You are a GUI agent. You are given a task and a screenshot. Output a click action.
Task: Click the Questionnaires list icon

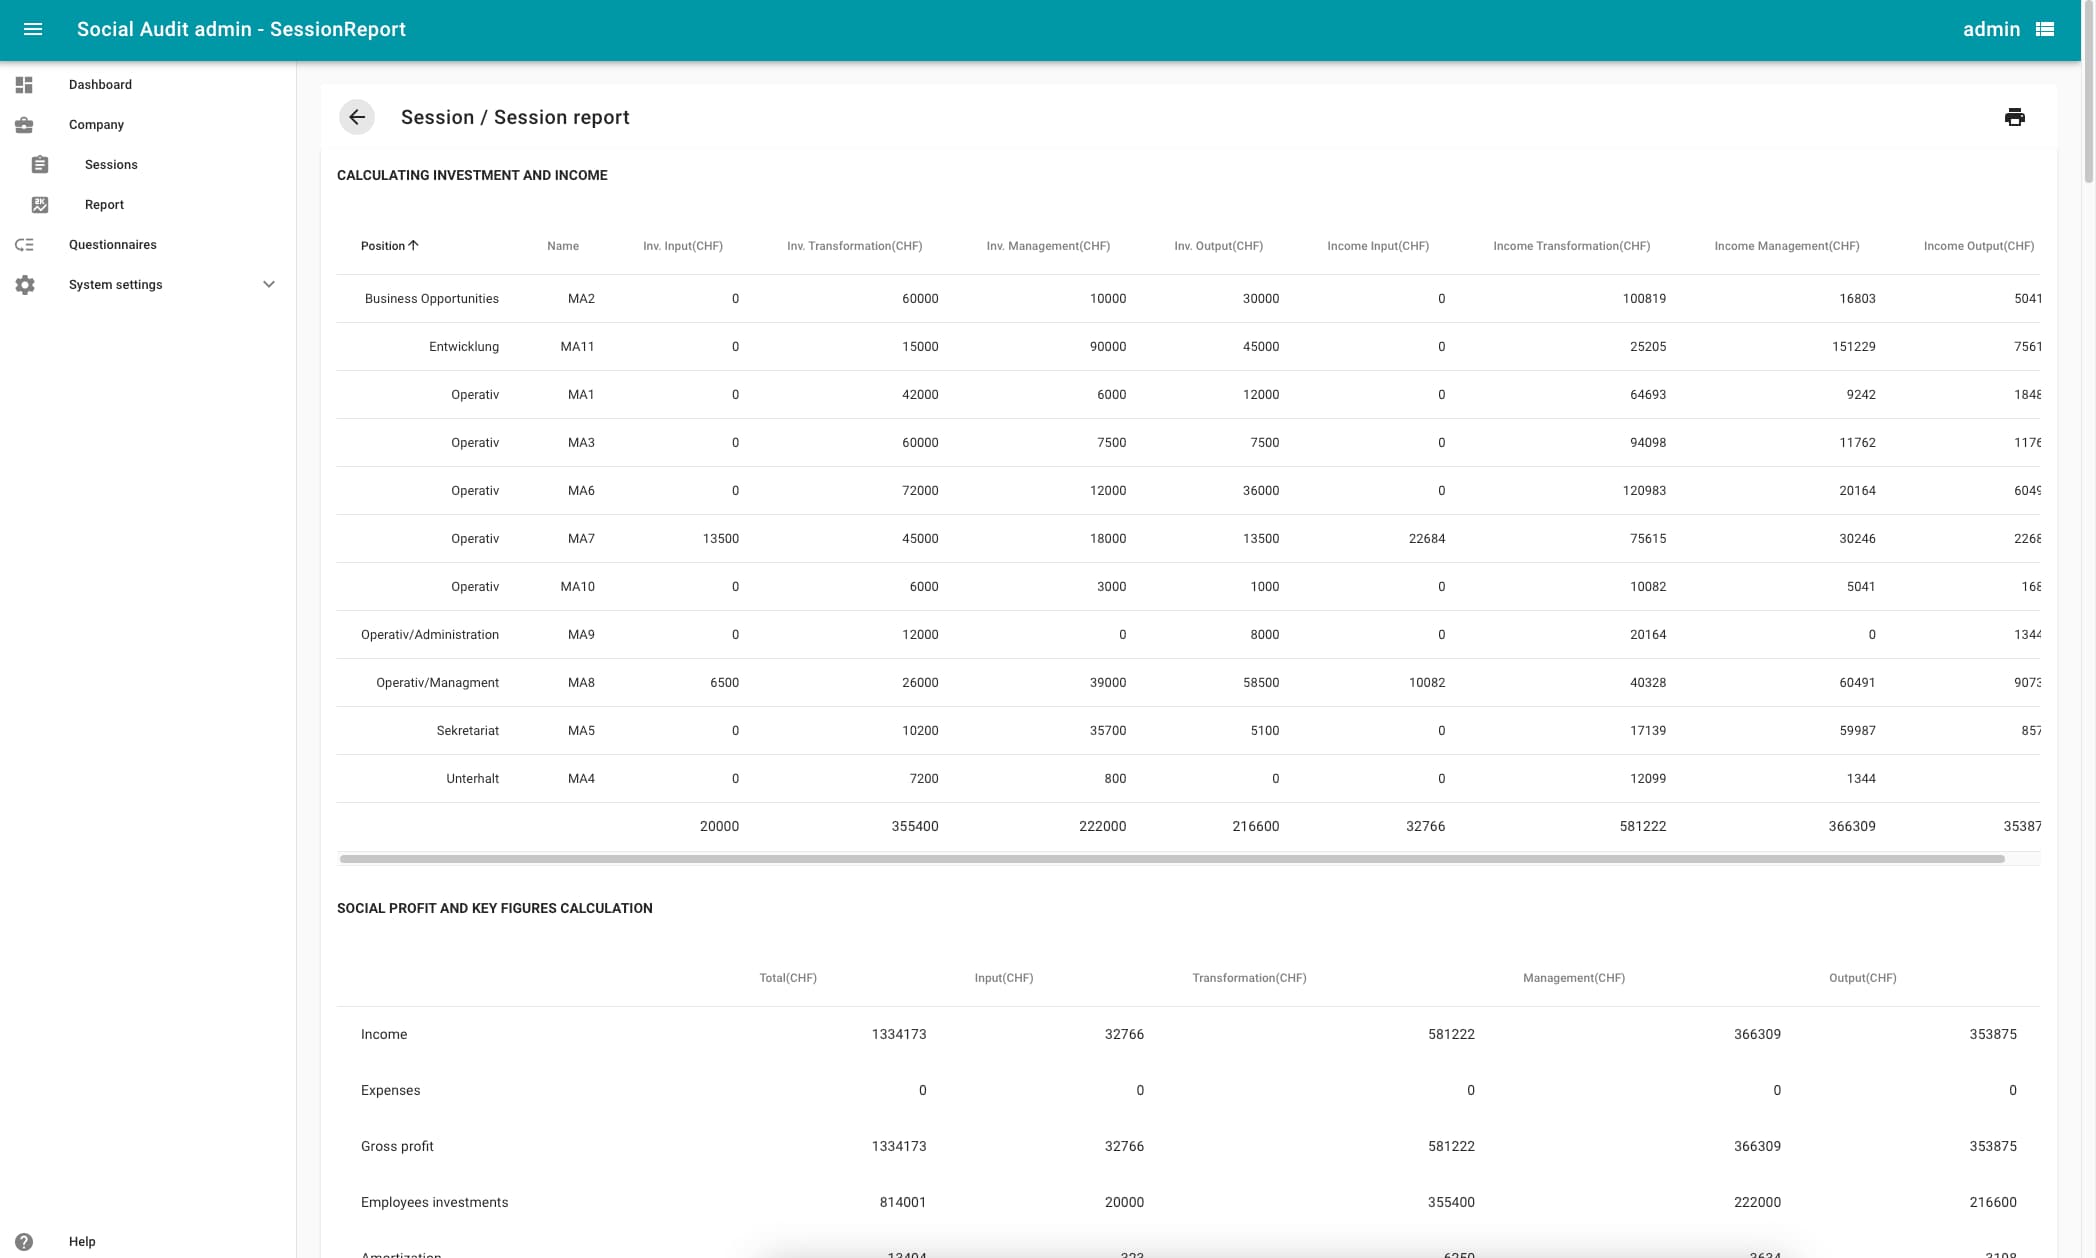(25, 245)
